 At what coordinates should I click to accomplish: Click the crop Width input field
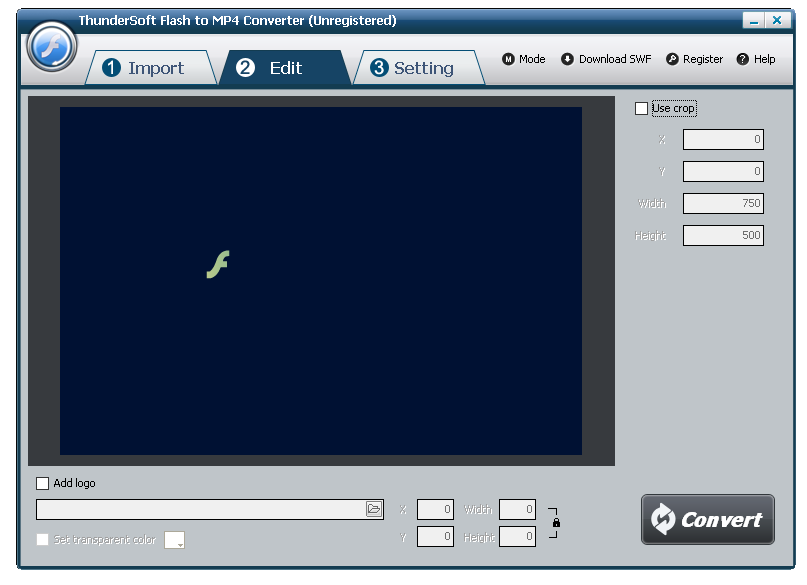point(723,203)
